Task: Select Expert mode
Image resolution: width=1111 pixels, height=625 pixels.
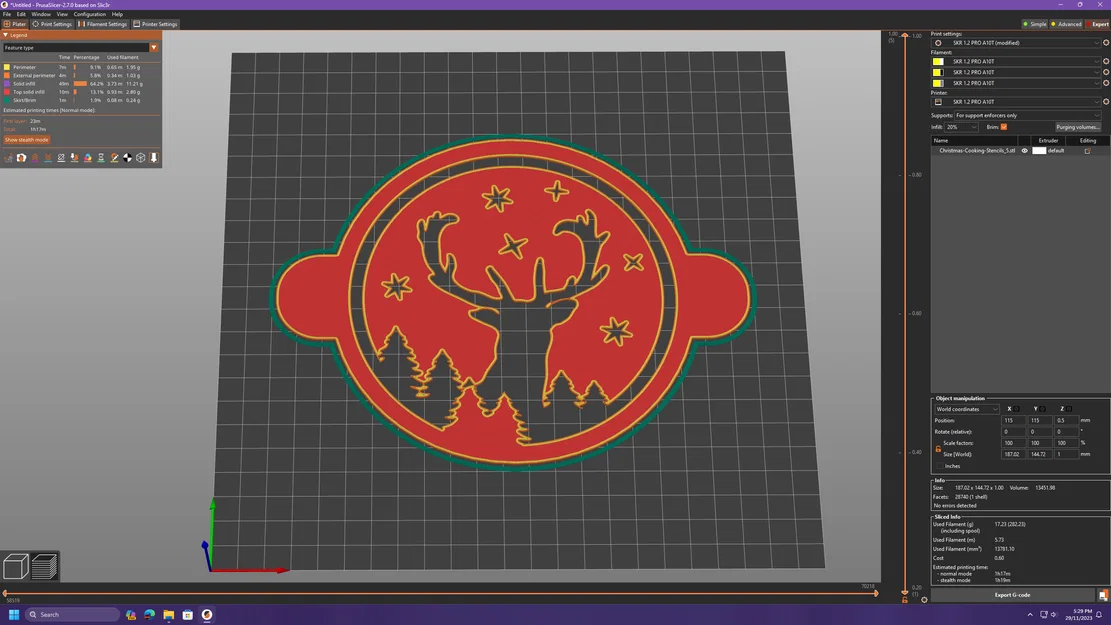Action: [1098, 24]
